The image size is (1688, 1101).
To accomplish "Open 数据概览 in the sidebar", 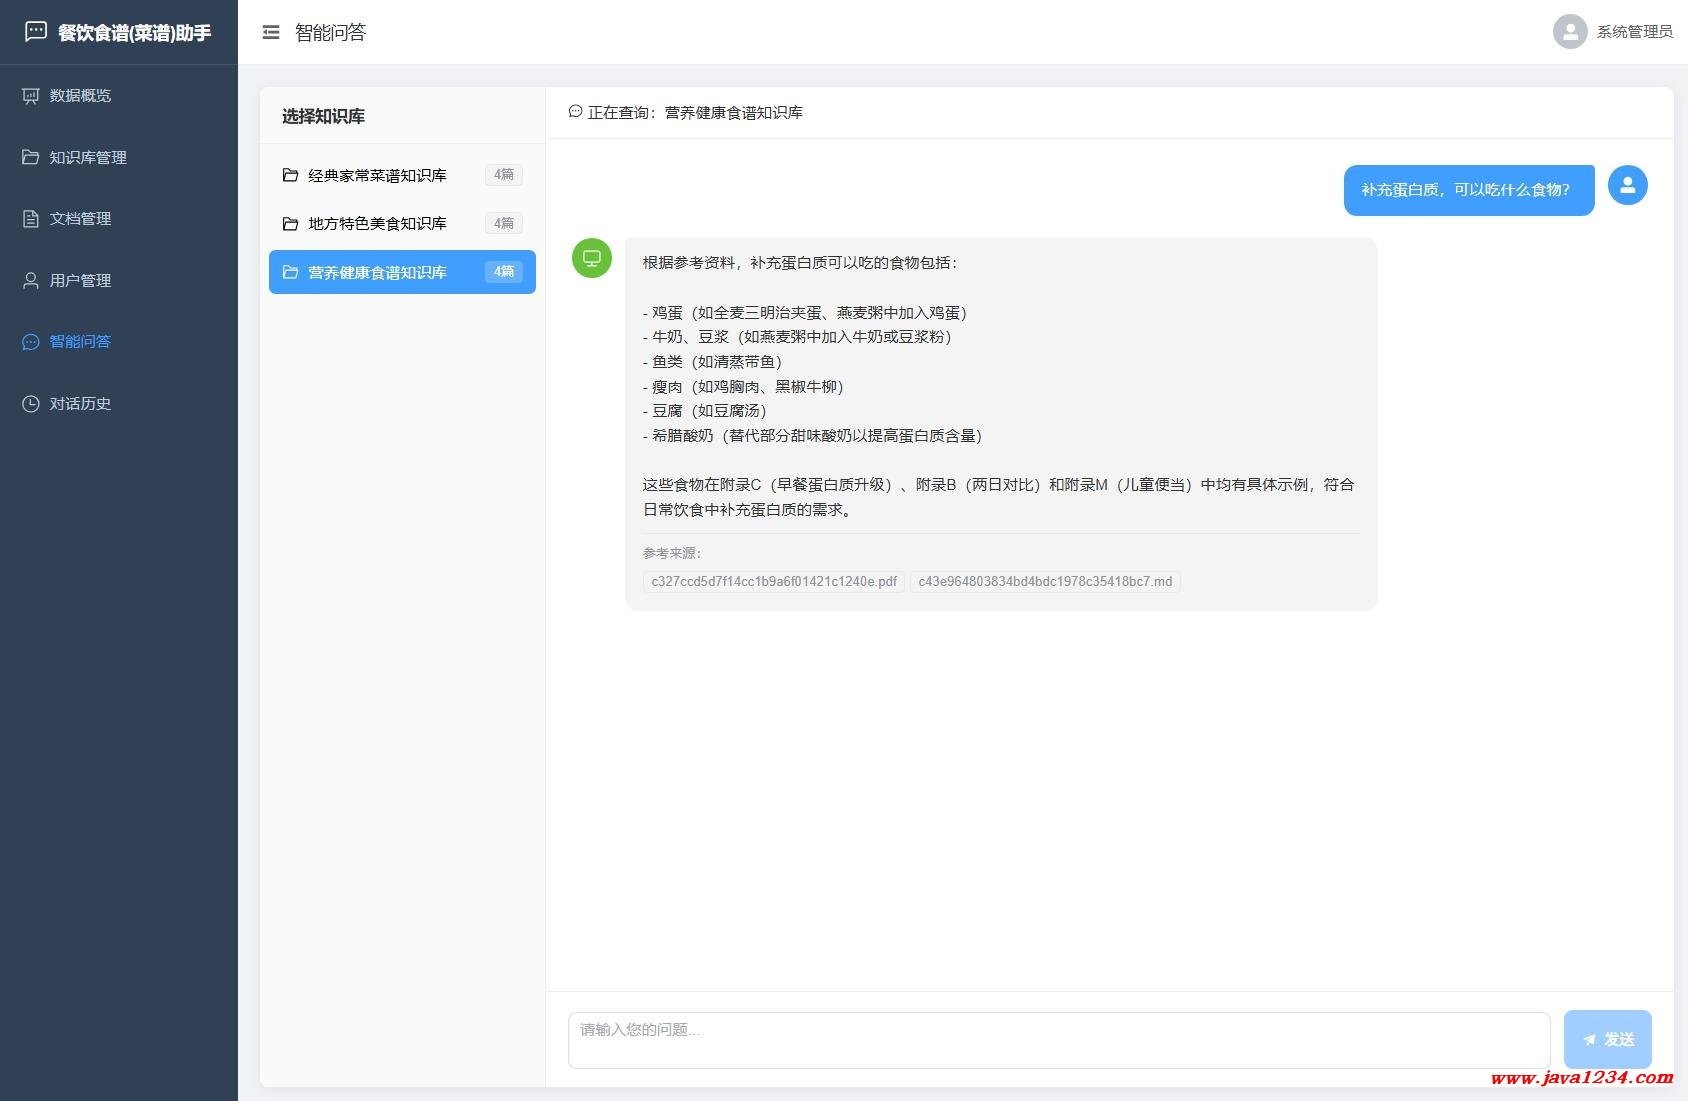I will [80, 96].
